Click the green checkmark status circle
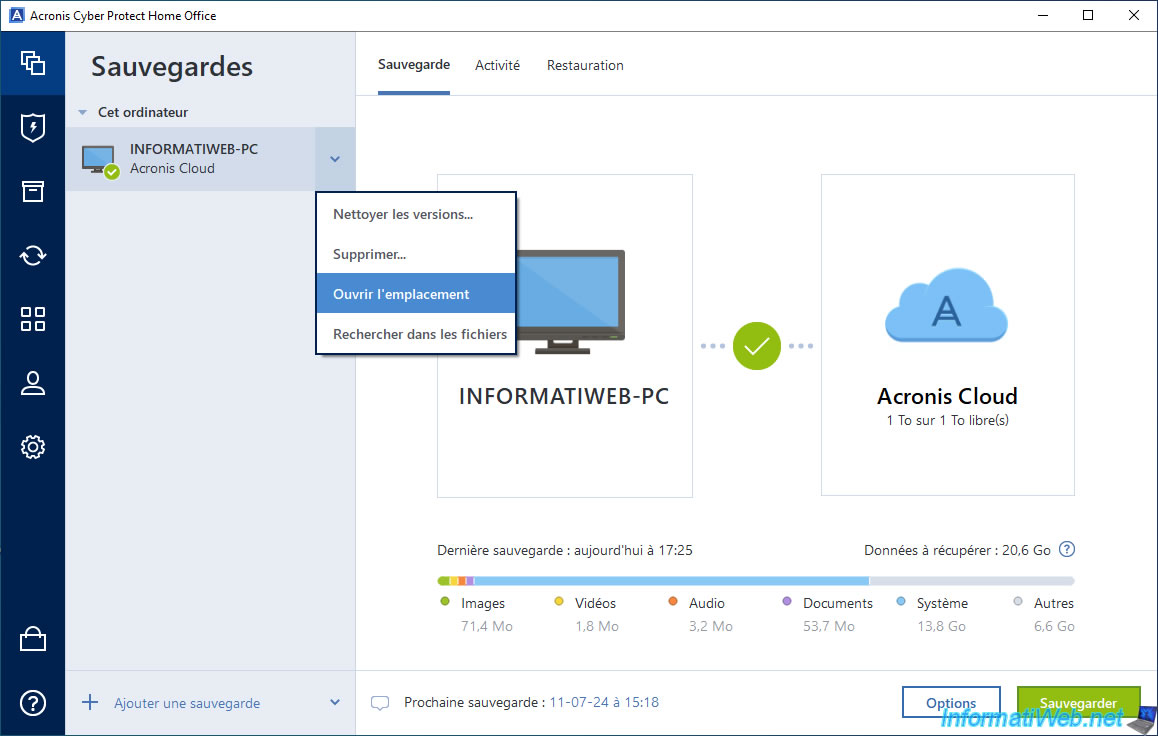Screen dimensions: 1158x736 [x=757, y=345]
